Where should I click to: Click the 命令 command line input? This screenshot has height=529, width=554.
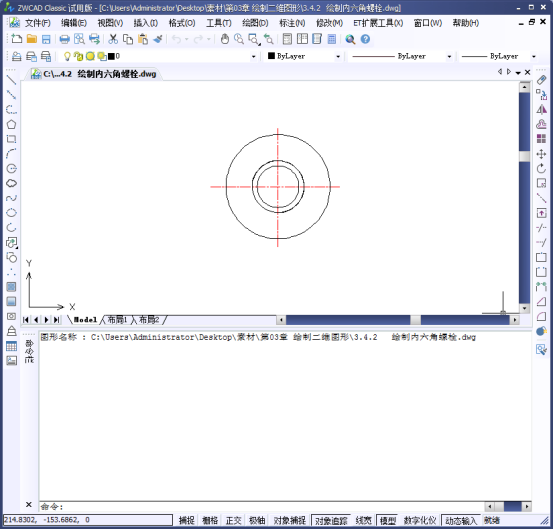(261, 507)
